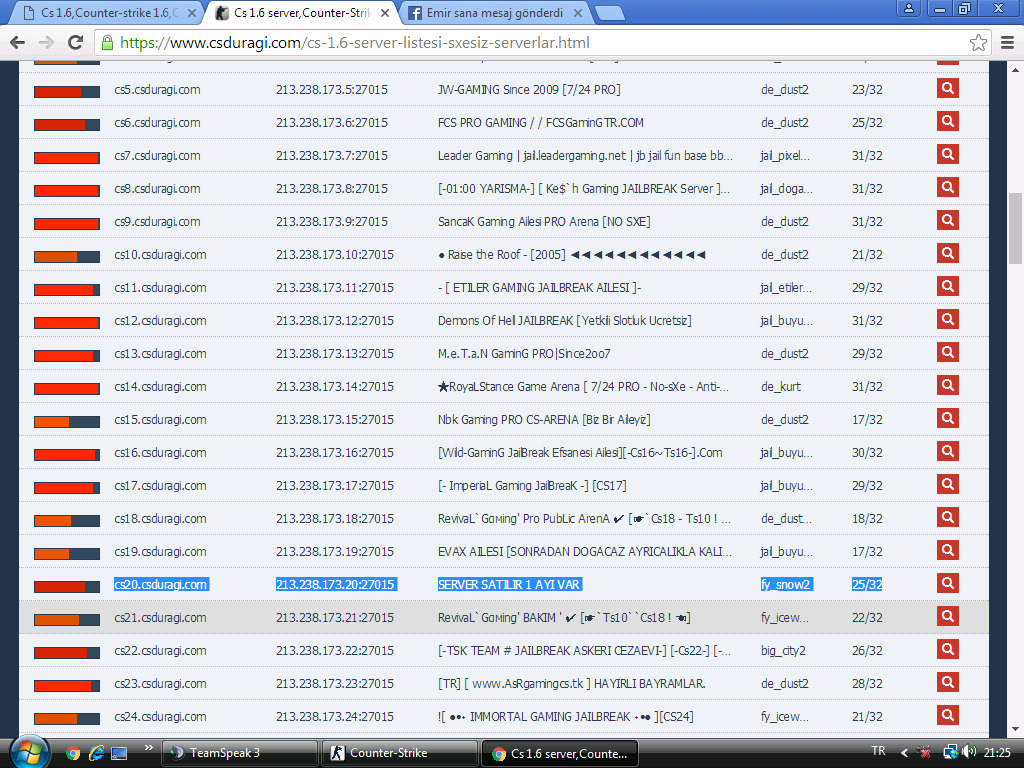The height and width of the screenshot is (768, 1024).
Task: Click the address bar URL field
Action: point(542,42)
